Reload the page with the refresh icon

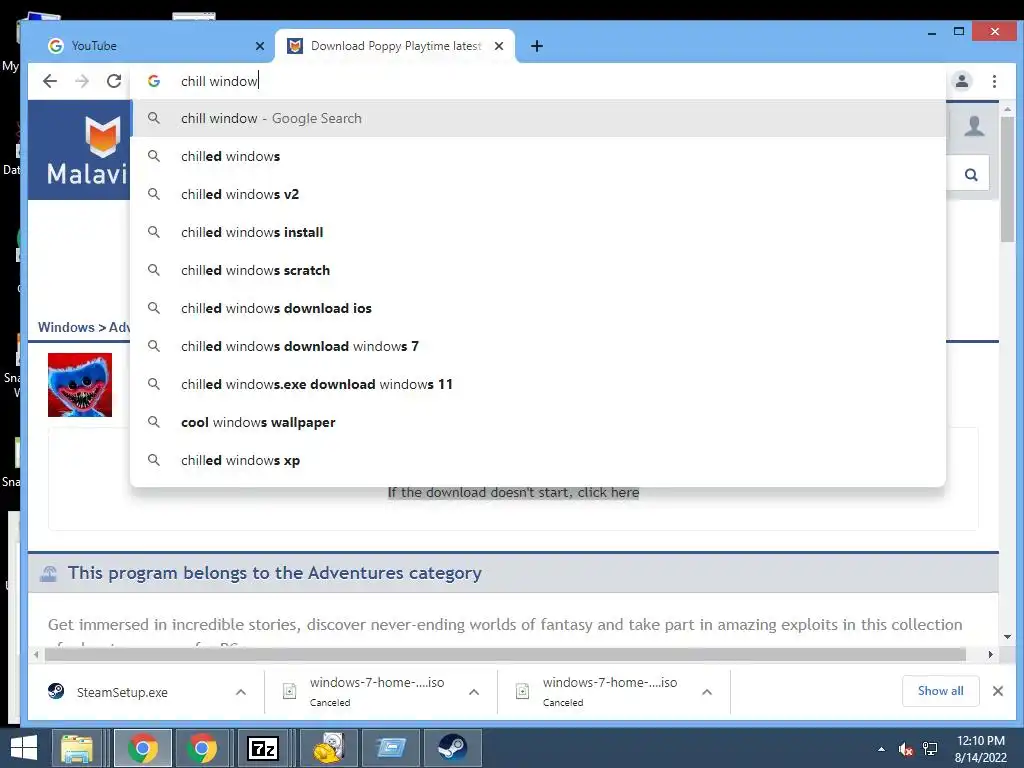(114, 81)
